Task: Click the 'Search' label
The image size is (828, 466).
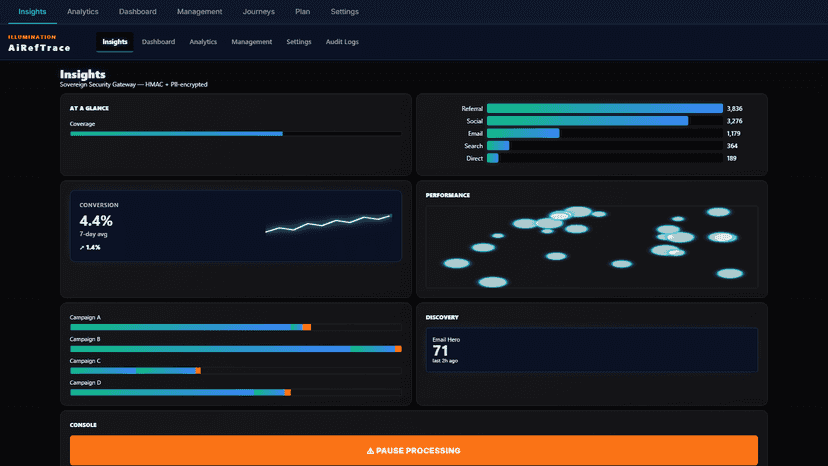Action: tap(474, 146)
